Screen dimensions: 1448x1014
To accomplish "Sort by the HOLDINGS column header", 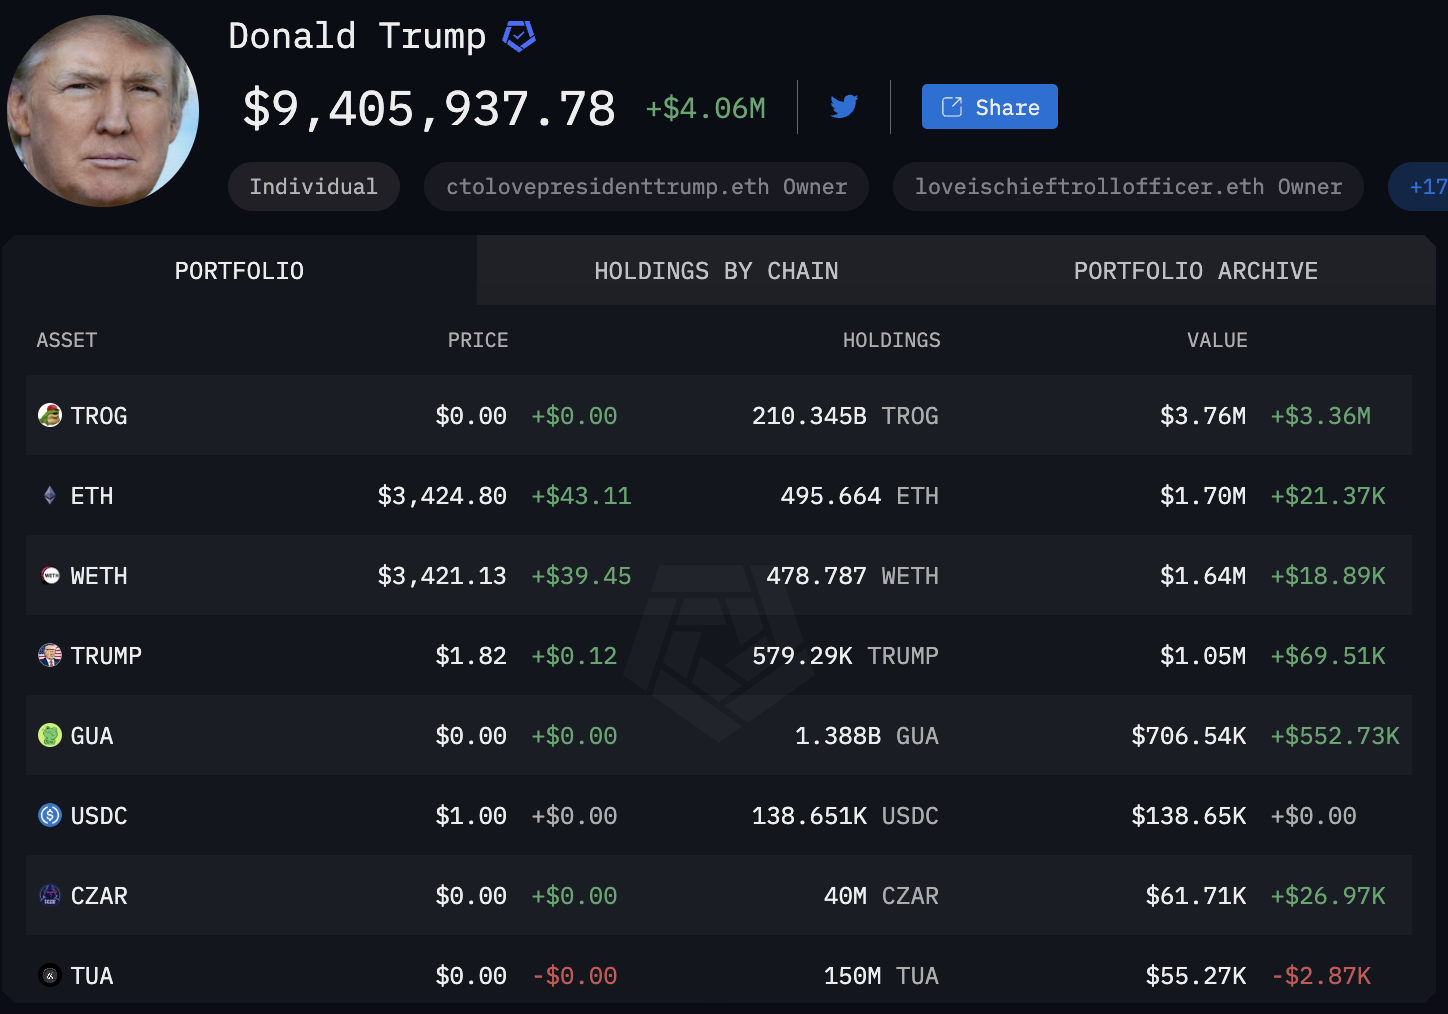I will (x=892, y=340).
